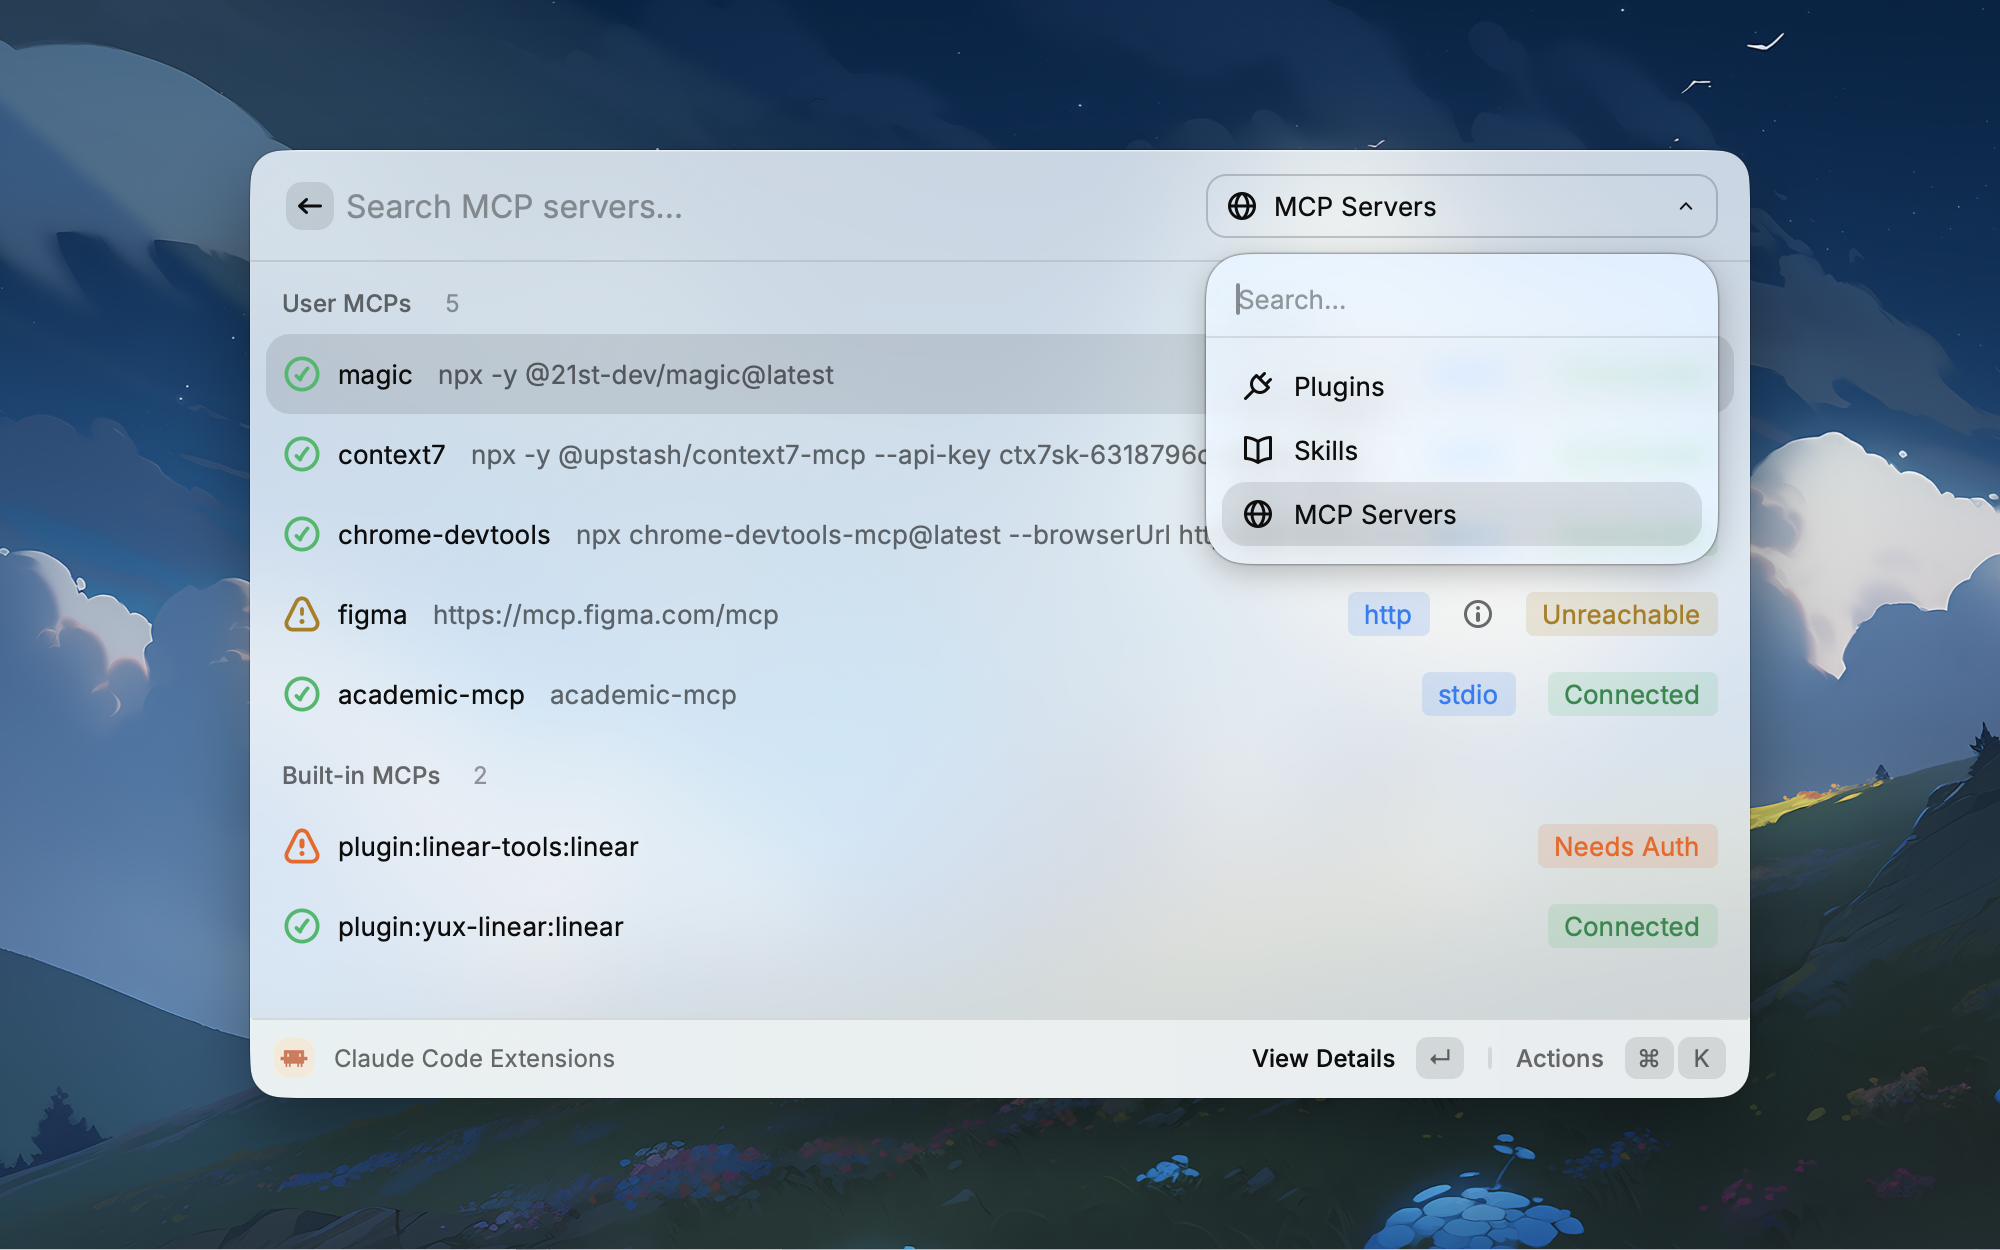Select Skills from the filter dropdown
This screenshot has width=2000, height=1250.
[x=1325, y=450]
